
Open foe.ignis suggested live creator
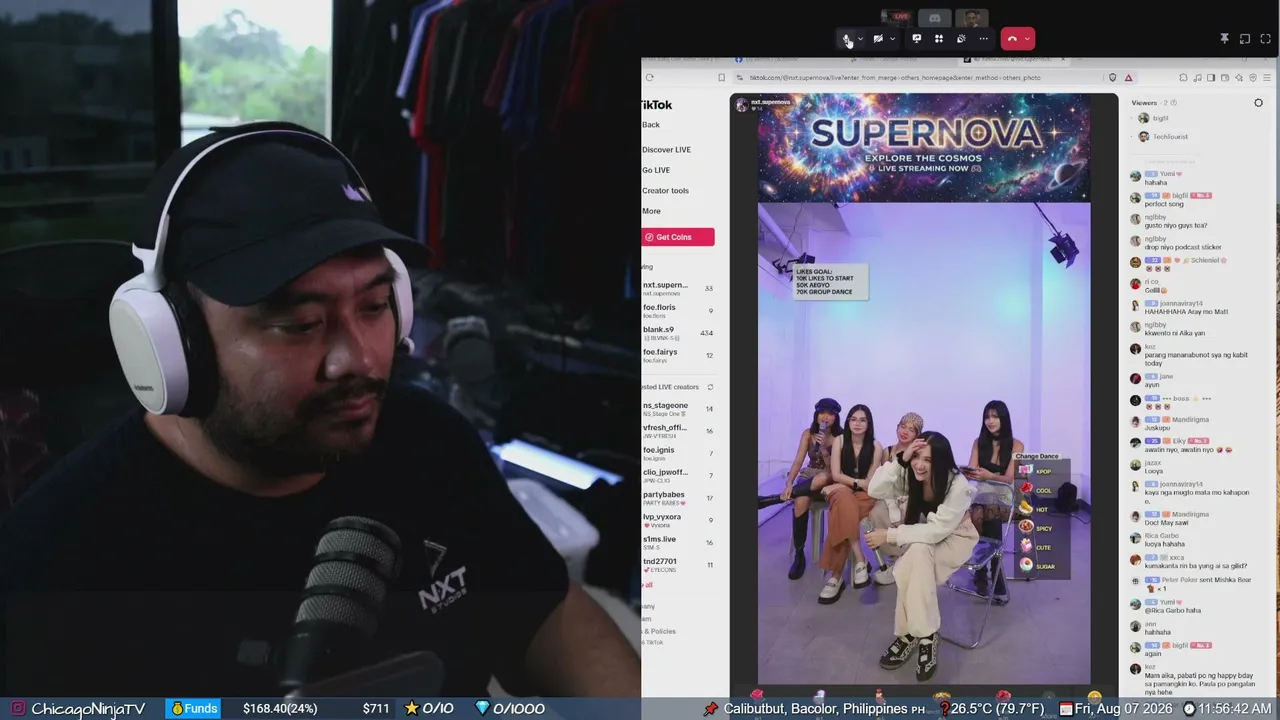click(x=678, y=453)
